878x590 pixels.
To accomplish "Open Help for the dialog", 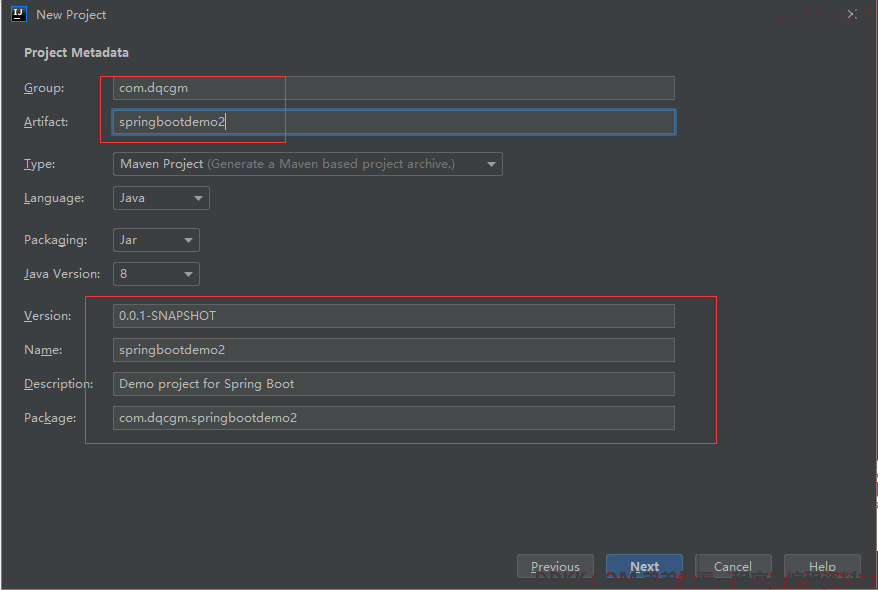I will (x=822, y=566).
